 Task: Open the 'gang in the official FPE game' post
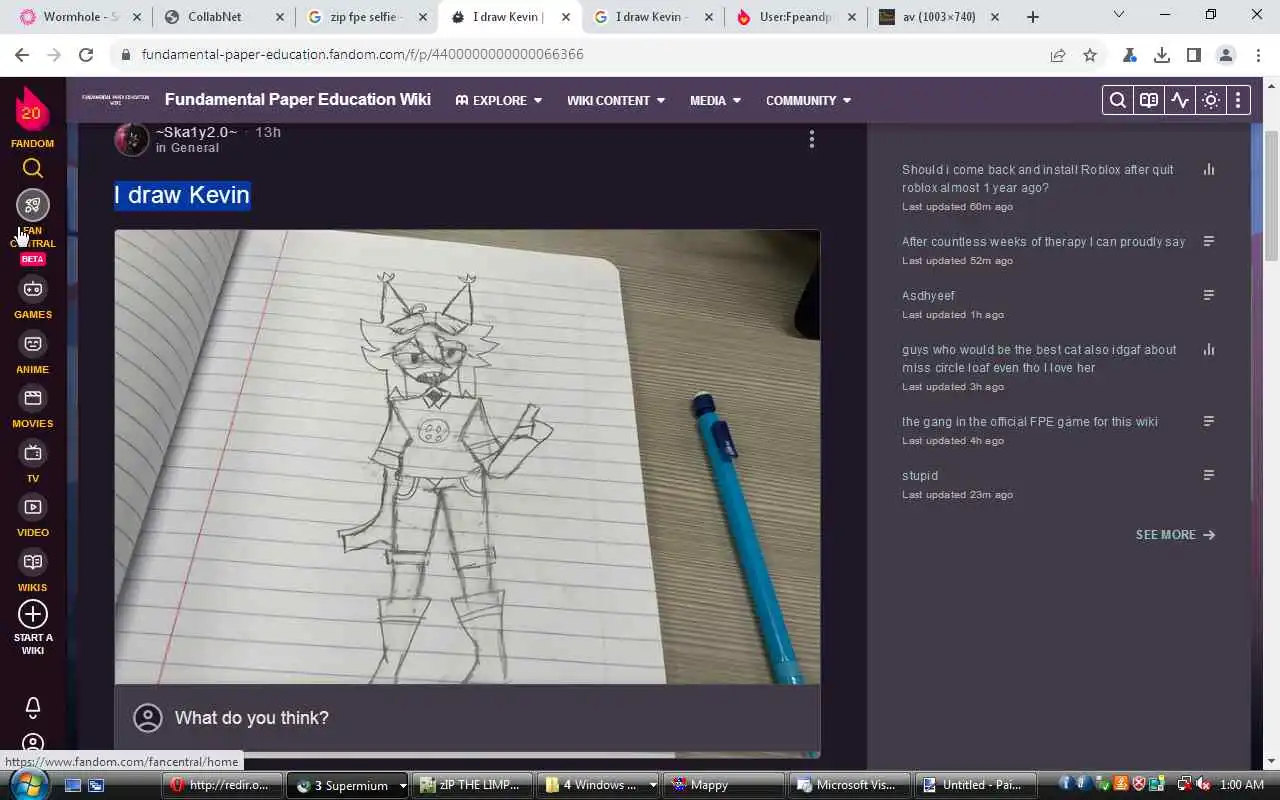coord(1029,422)
